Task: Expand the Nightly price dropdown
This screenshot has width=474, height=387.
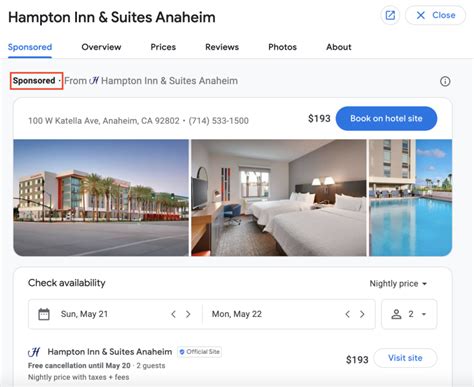Action: point(398,284)
